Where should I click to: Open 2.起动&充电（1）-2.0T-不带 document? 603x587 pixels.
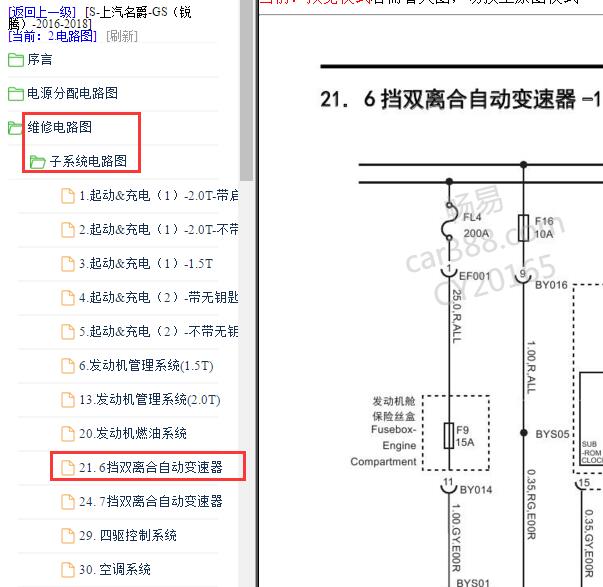coord(158,229)
